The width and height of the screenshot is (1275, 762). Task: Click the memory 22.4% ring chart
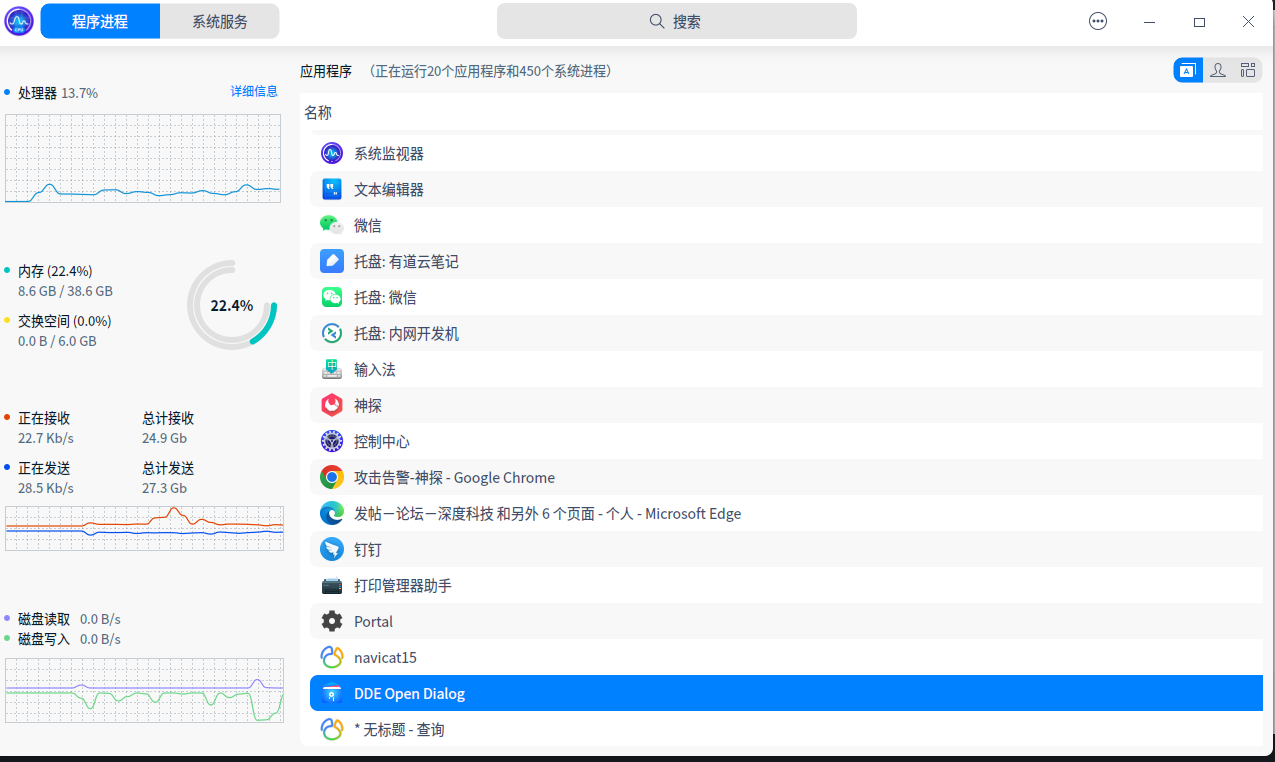coord(232,305)
